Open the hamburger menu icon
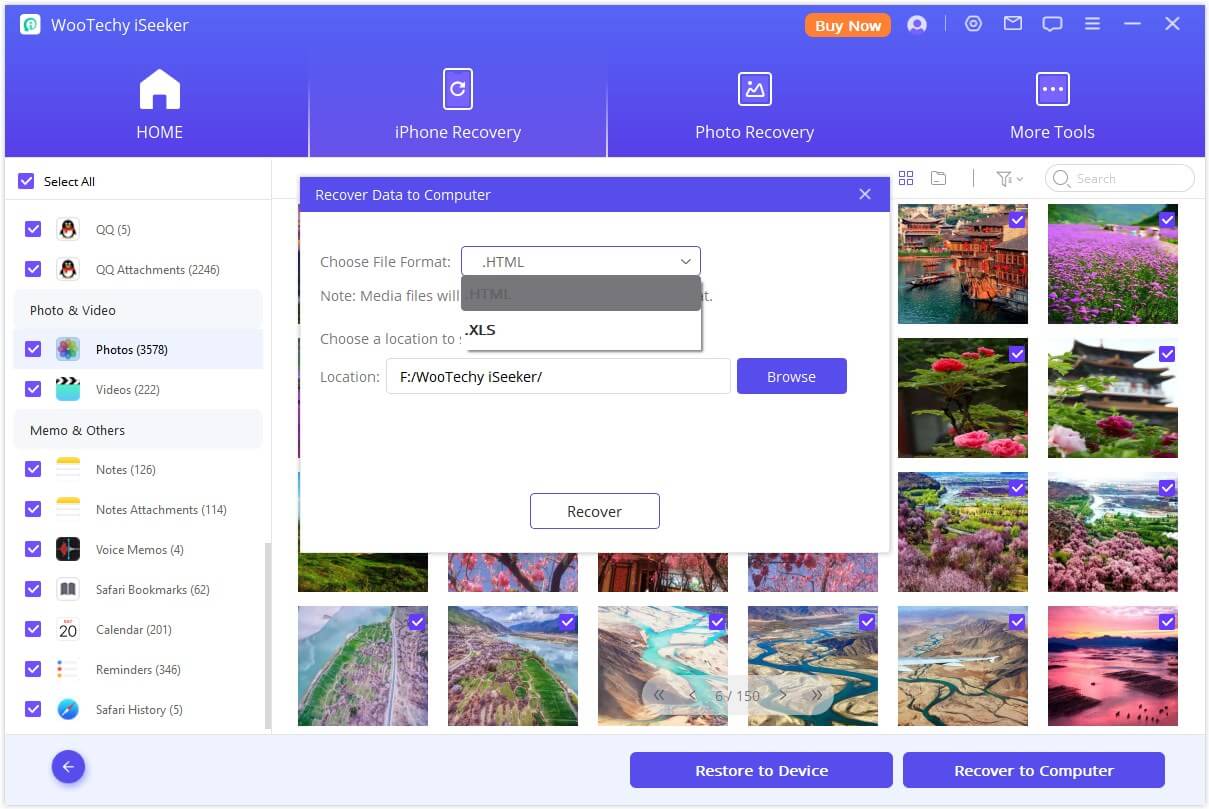The width and height of the screenshot is (1209, 809). (x=1092, y=25)
